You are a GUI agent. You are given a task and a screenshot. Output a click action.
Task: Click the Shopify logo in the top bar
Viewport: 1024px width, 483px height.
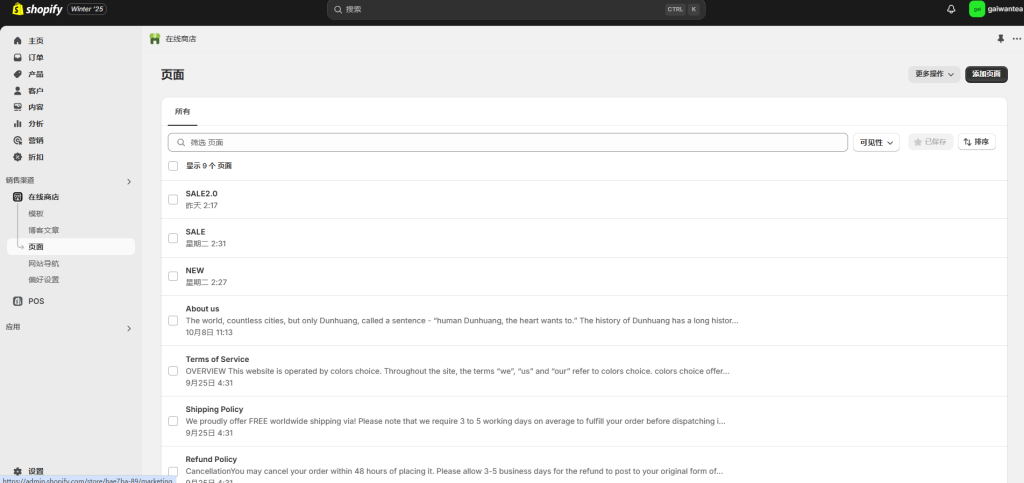pyautogui.click(x=37, y=9)
